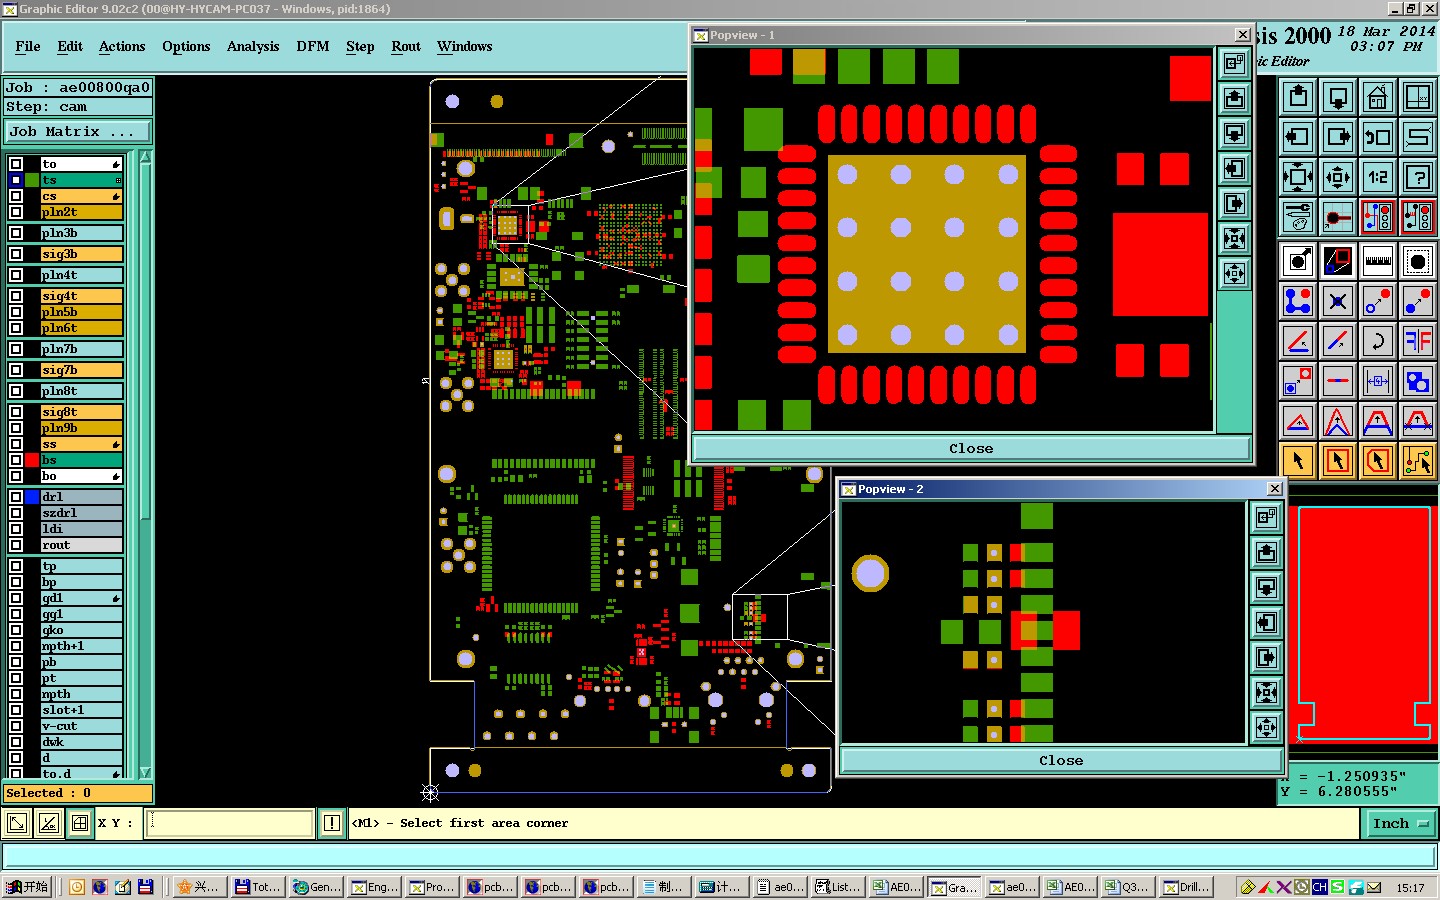1440x900 pixels.
Task: Select the pln9b layer name
Action: point(81,428)
